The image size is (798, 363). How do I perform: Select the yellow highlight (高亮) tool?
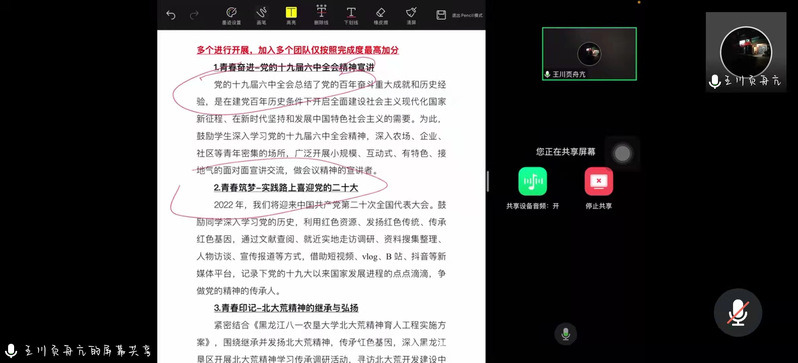point(291,15)
